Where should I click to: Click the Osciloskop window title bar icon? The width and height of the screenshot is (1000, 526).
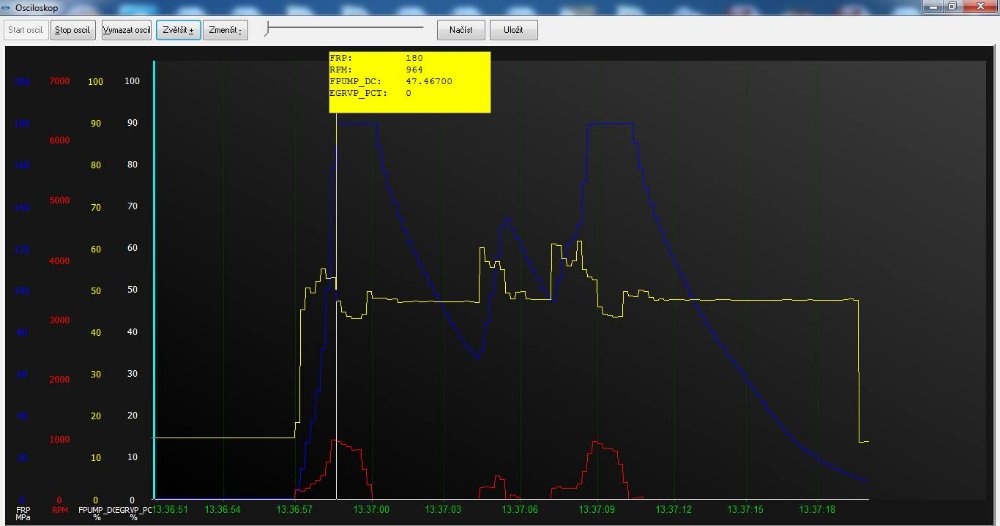point(8,7)
